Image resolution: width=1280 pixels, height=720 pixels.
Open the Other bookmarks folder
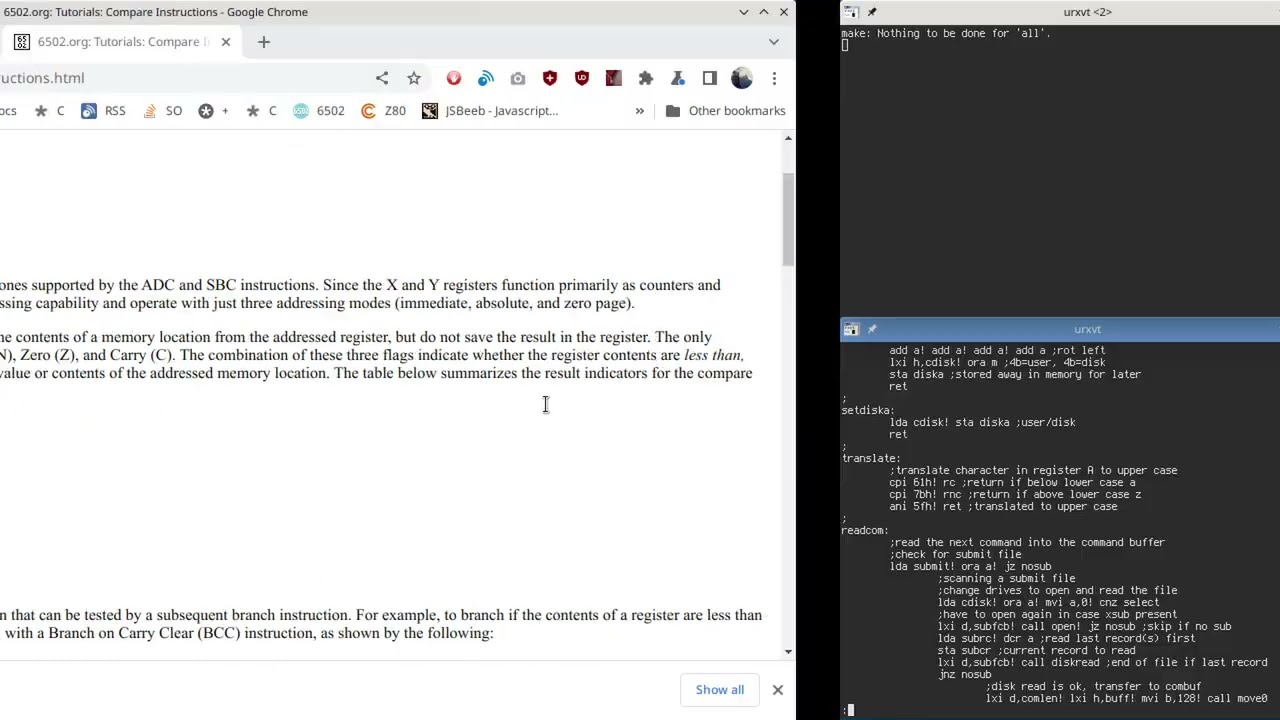(x=726, y=111)
